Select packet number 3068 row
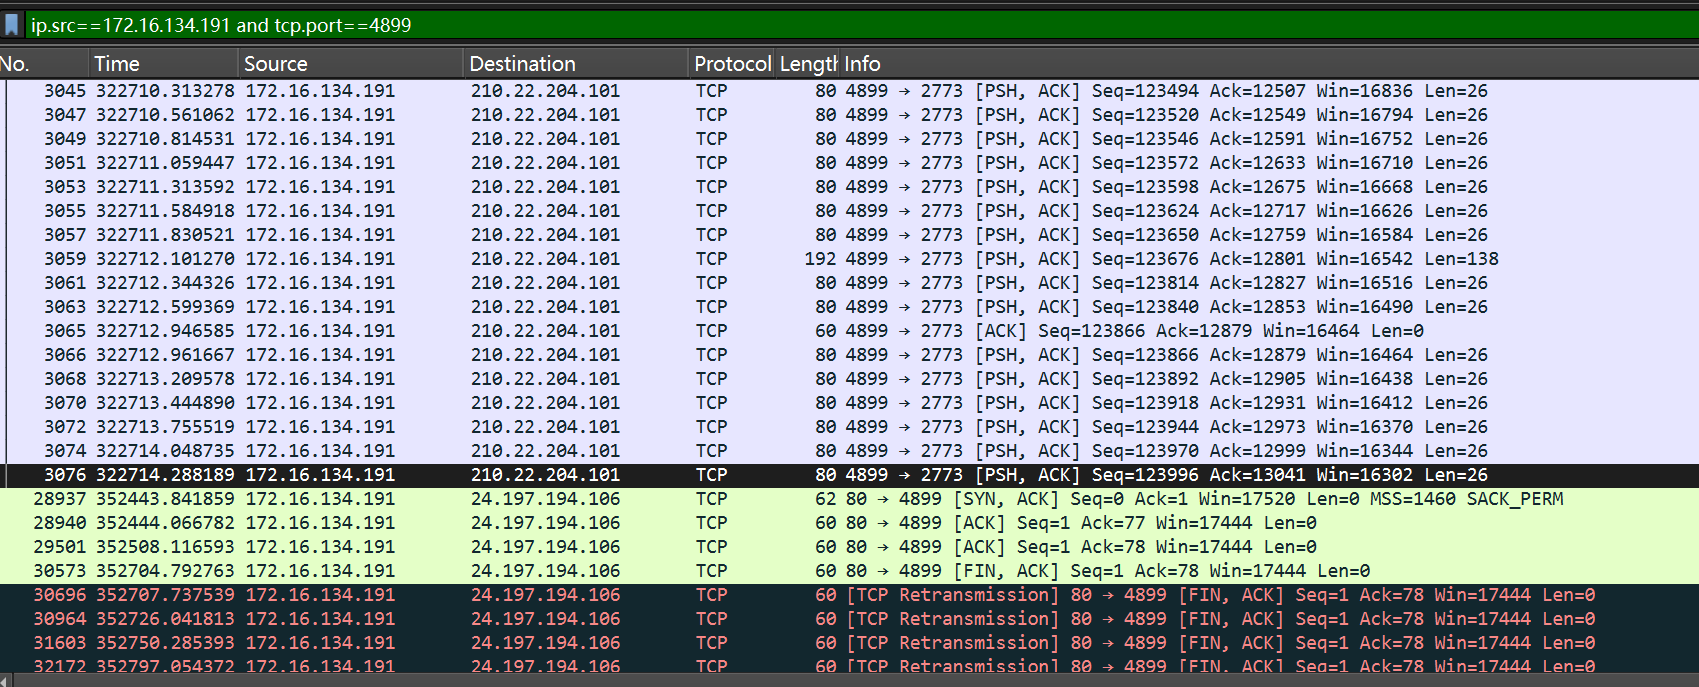 [849, 379]
